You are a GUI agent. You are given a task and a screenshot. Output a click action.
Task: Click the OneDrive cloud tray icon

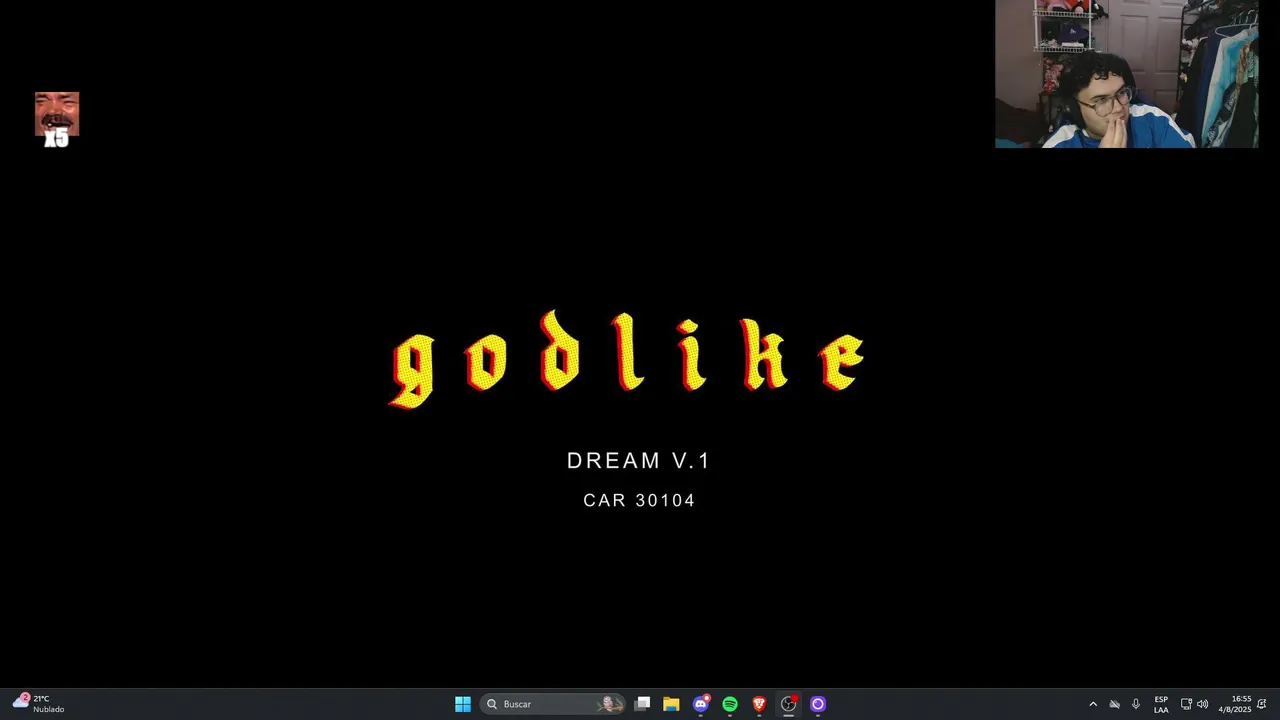(x=1114, y=704)
